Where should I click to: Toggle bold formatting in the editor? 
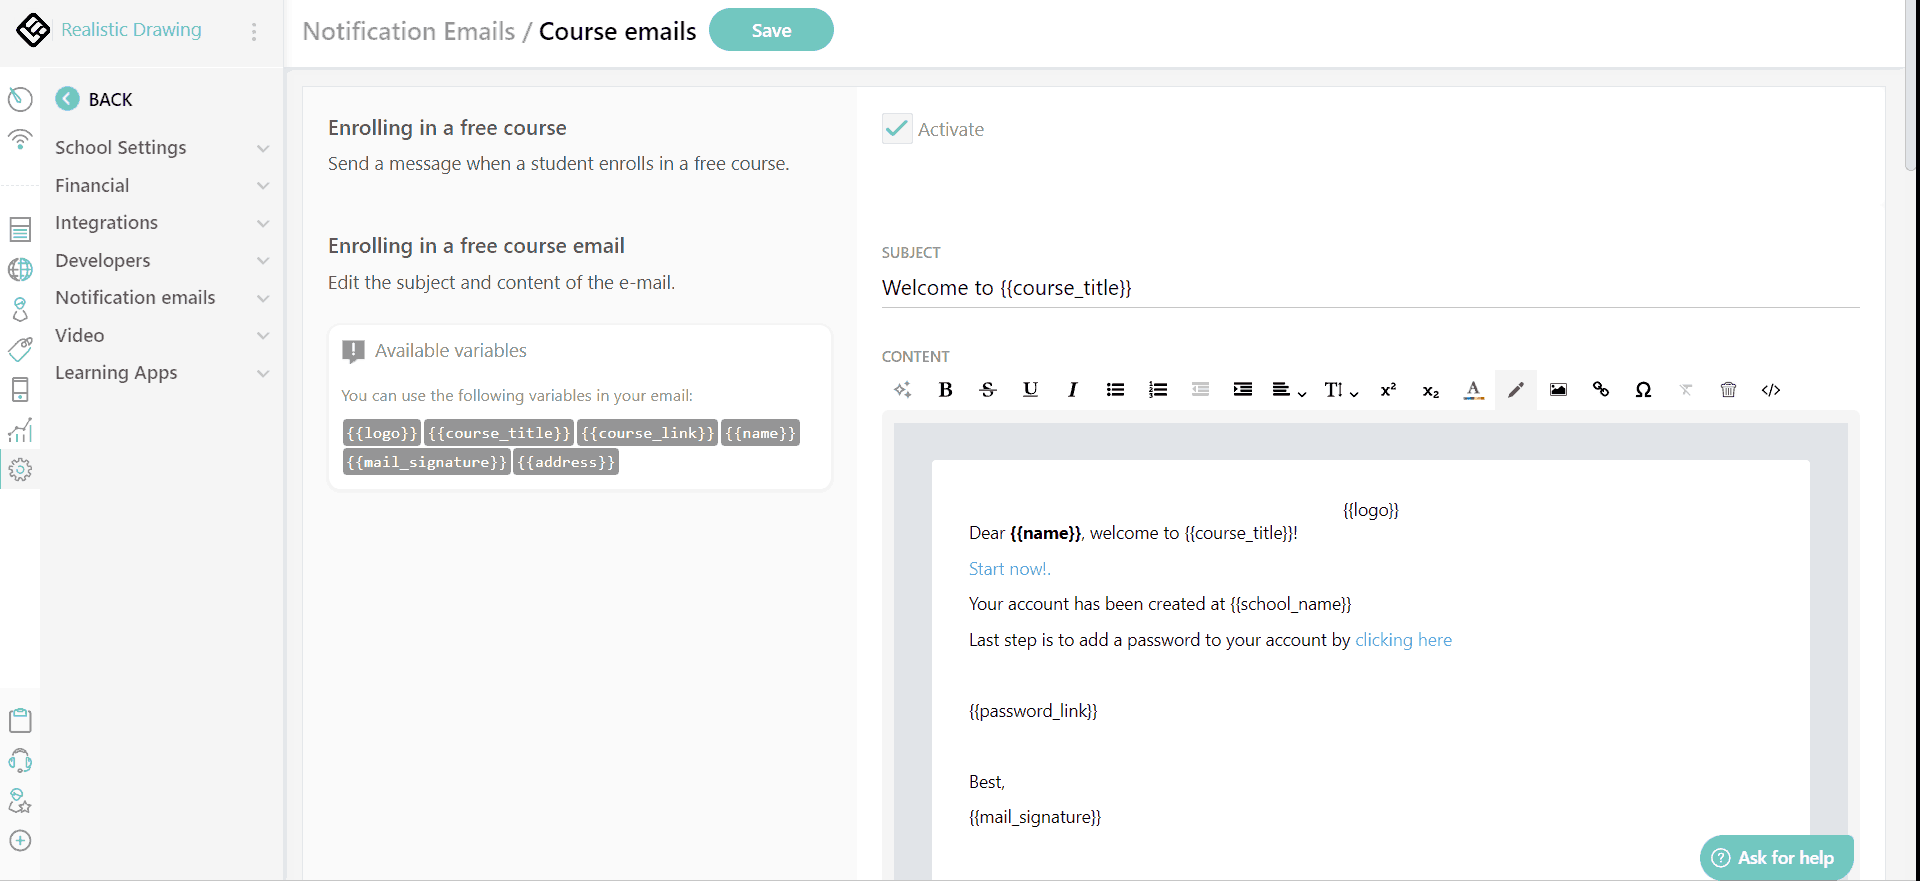click(945, 390)
